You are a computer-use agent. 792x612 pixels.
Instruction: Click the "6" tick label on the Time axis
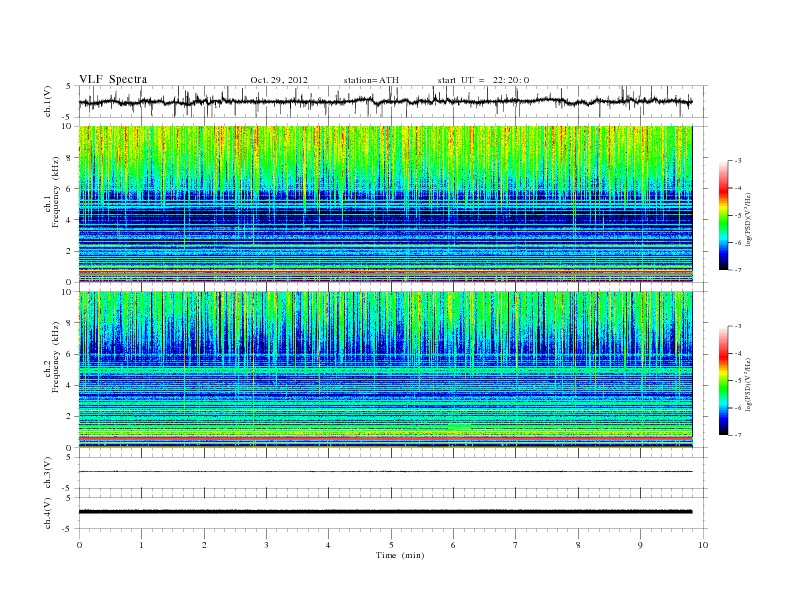(x=454, y=545)
